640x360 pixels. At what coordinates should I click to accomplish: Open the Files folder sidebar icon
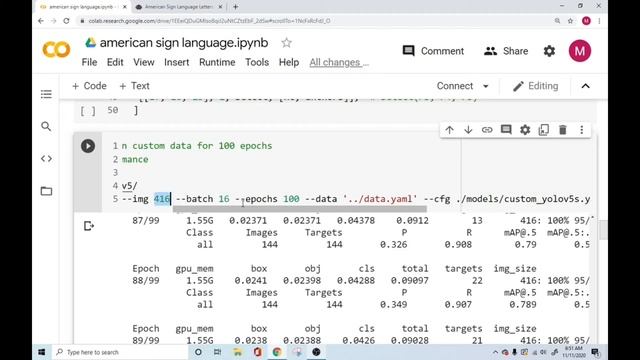(x=46, y=191)
